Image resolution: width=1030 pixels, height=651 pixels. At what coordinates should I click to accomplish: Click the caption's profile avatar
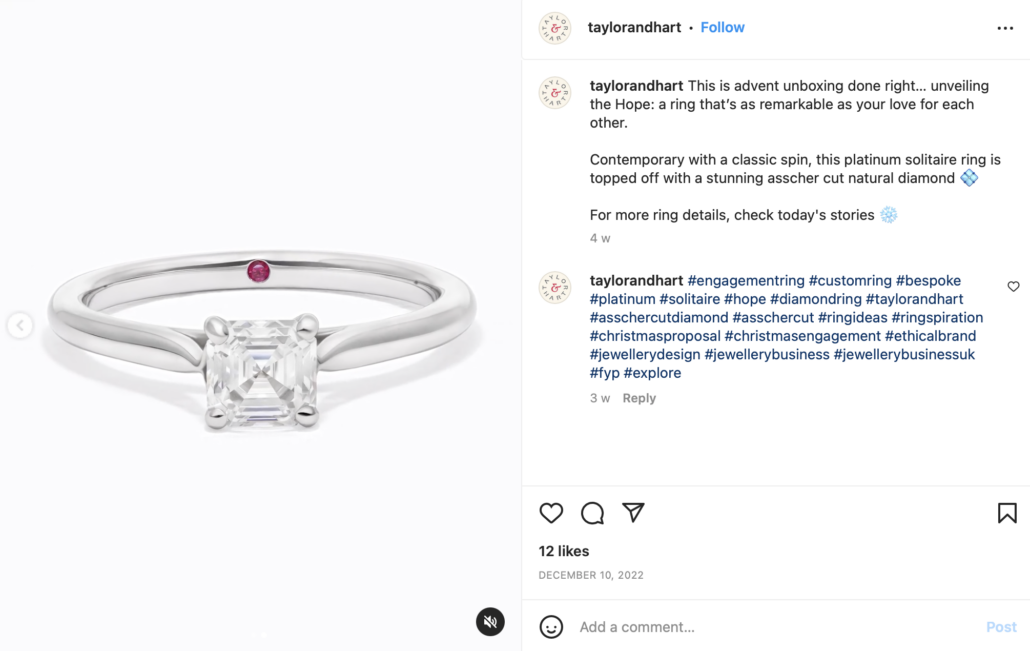(x=555, y=93)
